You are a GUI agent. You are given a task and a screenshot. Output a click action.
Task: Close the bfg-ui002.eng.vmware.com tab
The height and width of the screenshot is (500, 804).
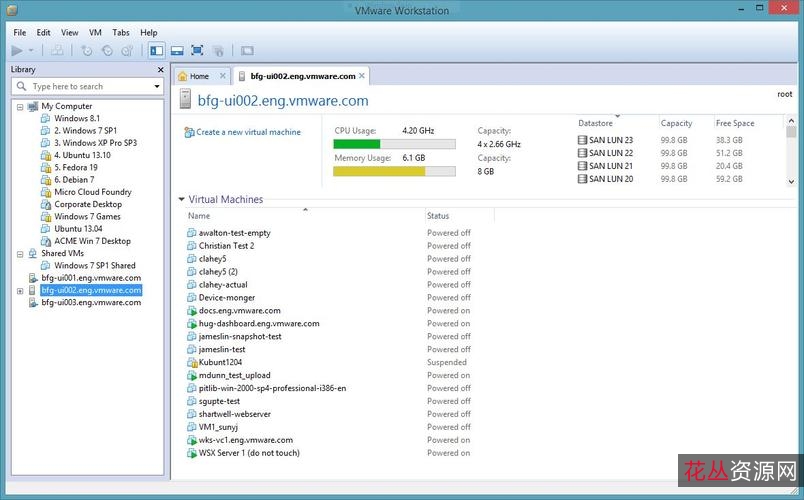tap(361, 75)
